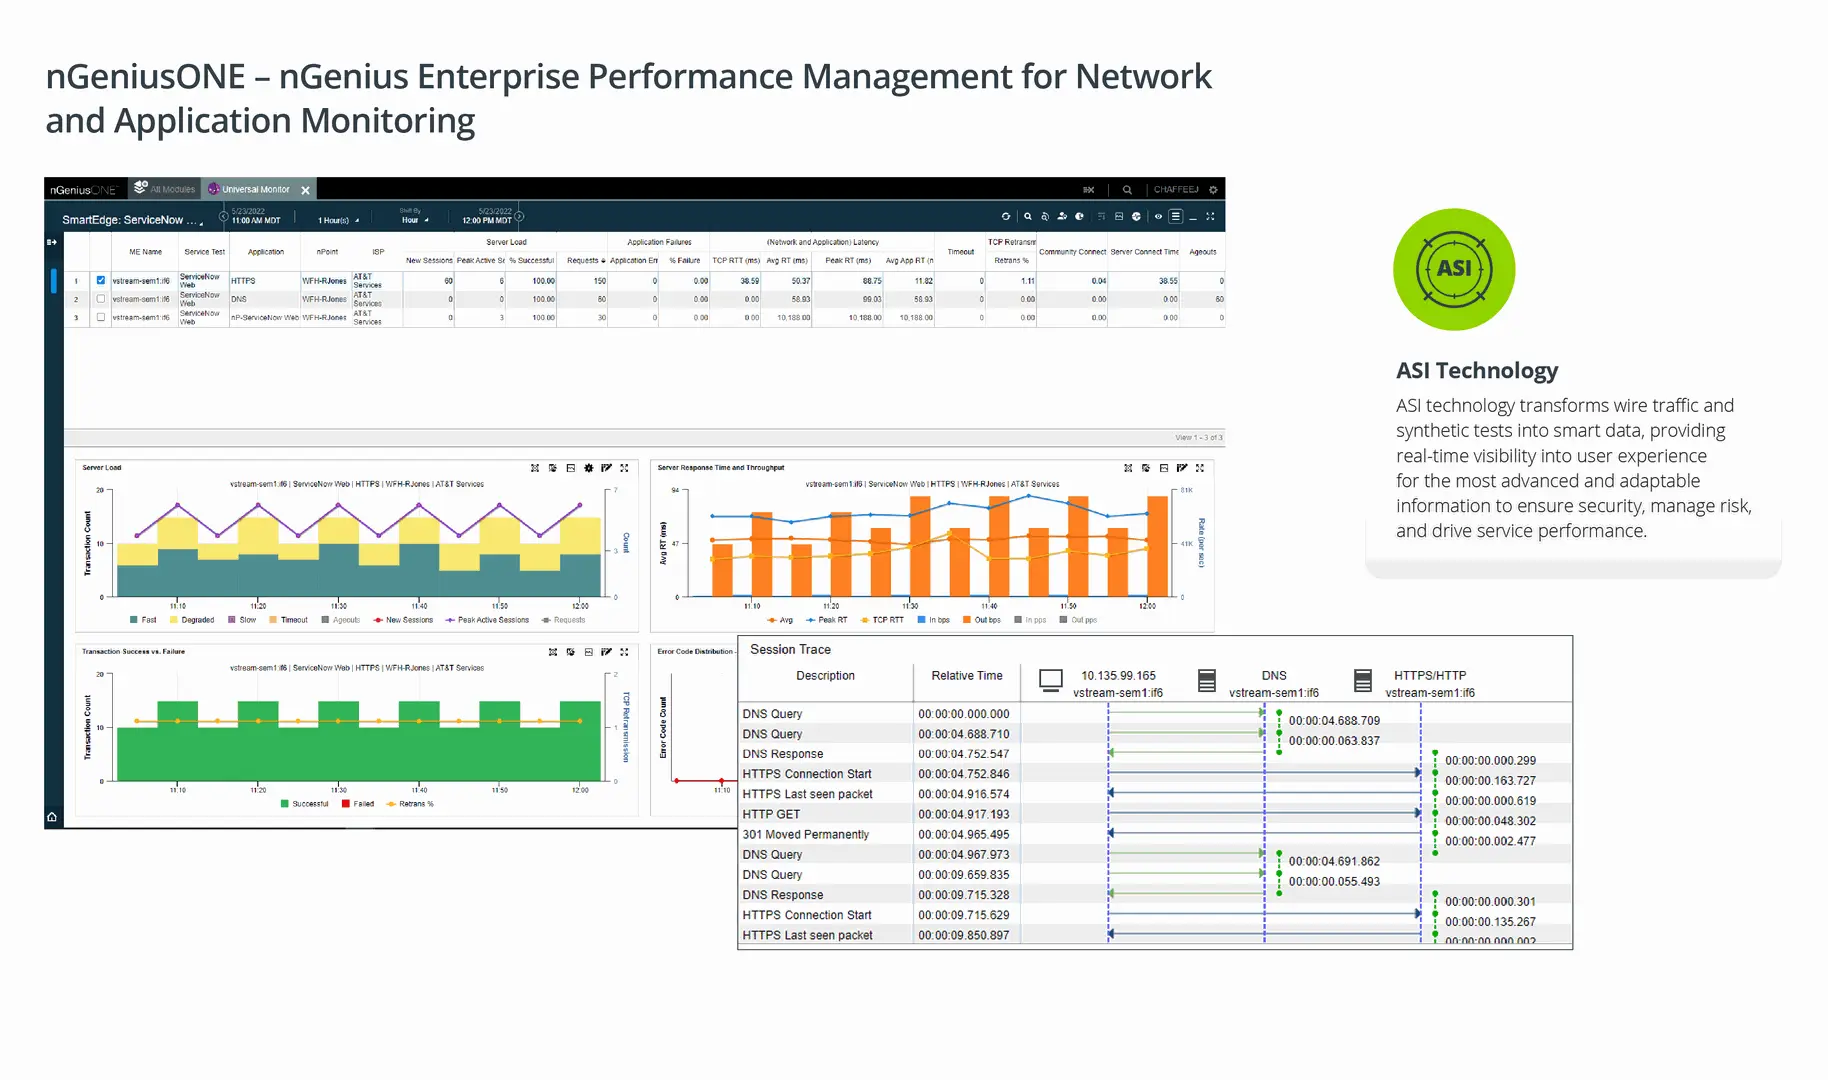
Task: Check the DNS row checkbox
Action: 100,299
